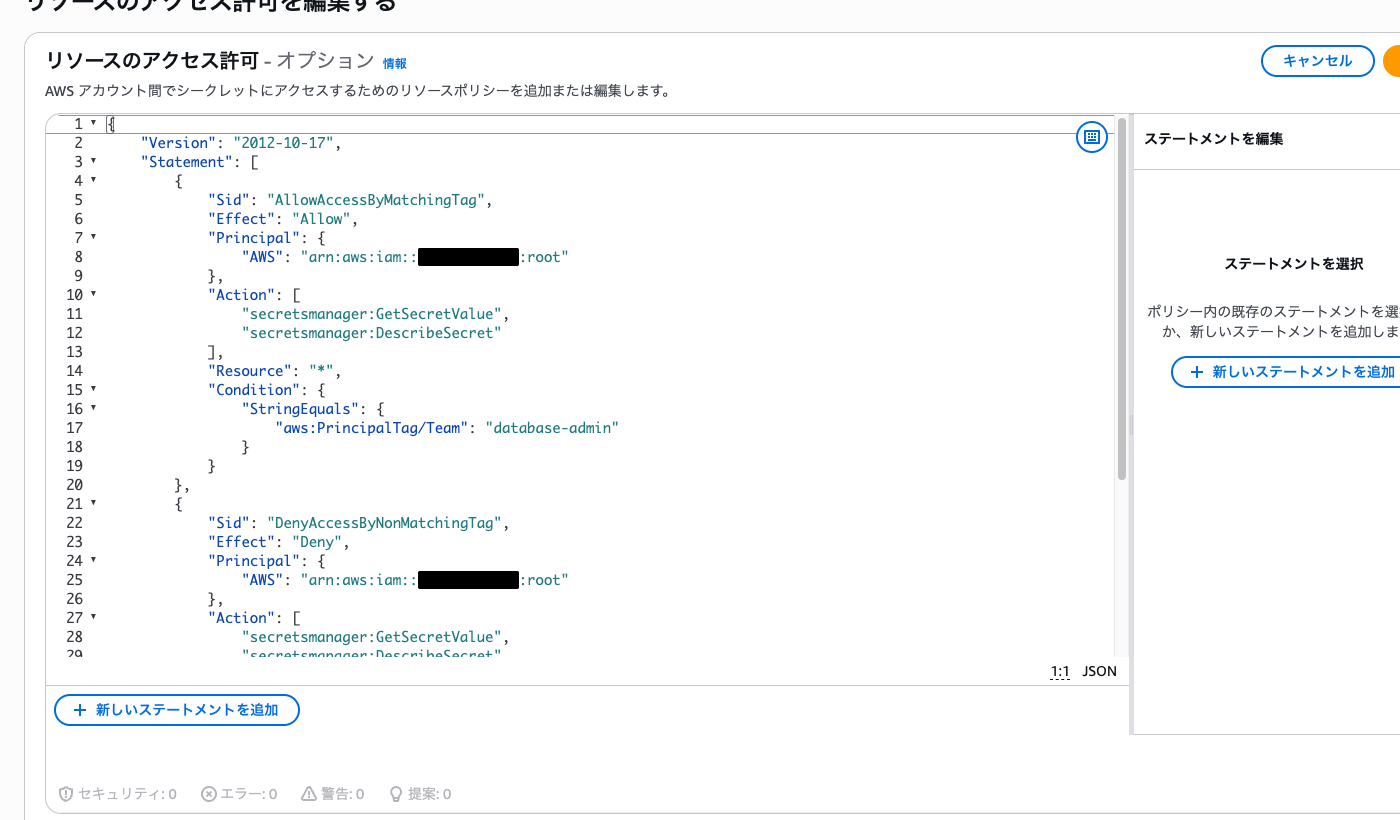Collapse the Condition block on line 15
Screen dimensions: 1400x820
(93, 390)
